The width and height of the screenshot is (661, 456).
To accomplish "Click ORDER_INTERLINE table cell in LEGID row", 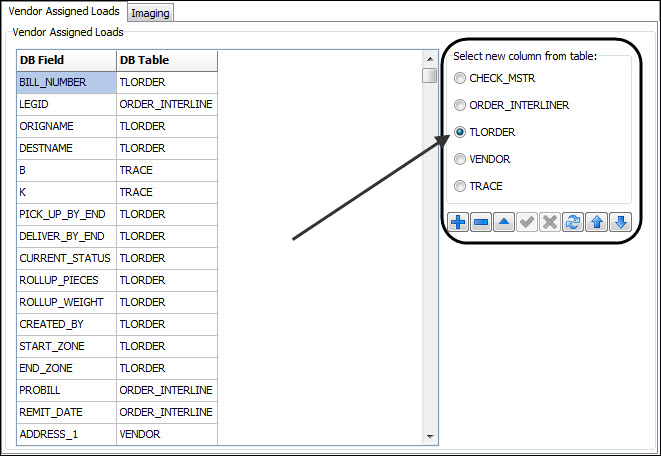I will pos(167,104).
